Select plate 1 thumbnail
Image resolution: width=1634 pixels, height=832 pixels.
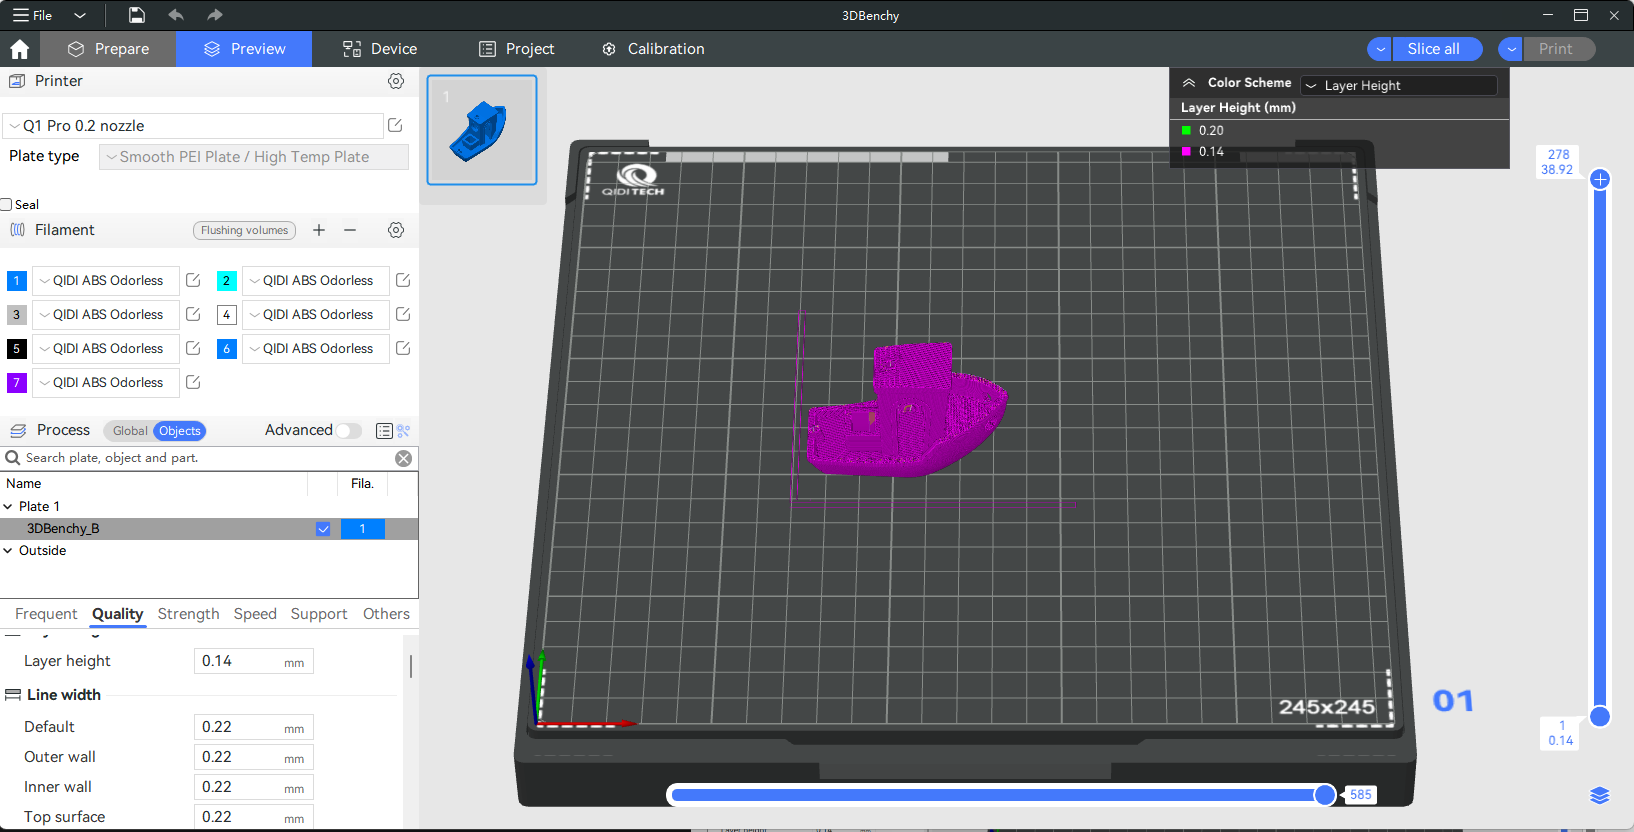(x=482, y=130)
